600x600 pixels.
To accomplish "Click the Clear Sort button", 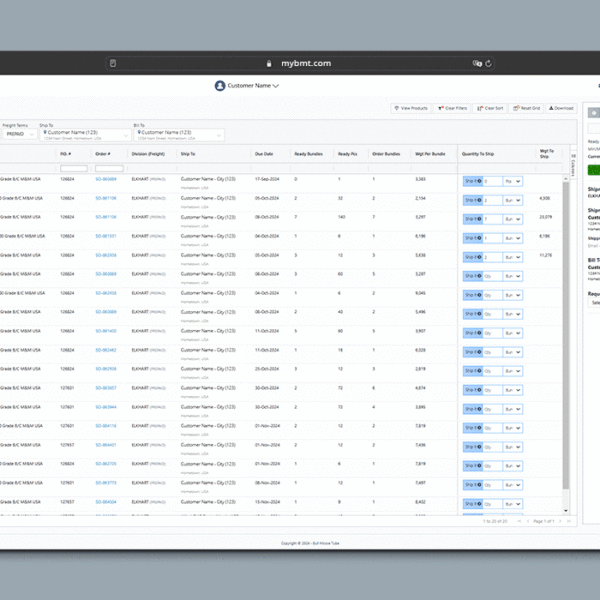I will pos(491,108).
